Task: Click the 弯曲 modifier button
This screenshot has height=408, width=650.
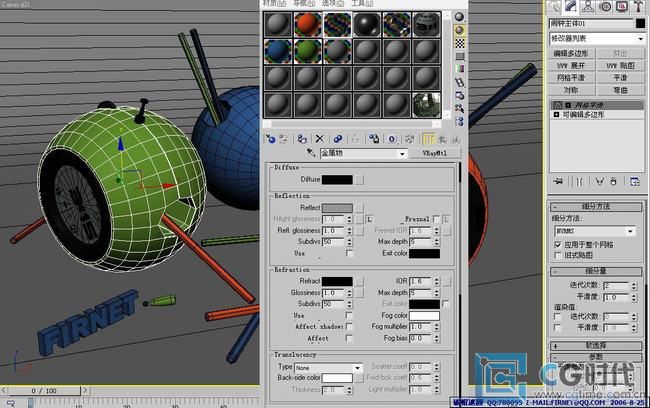Action: click(x=620, y=90)
